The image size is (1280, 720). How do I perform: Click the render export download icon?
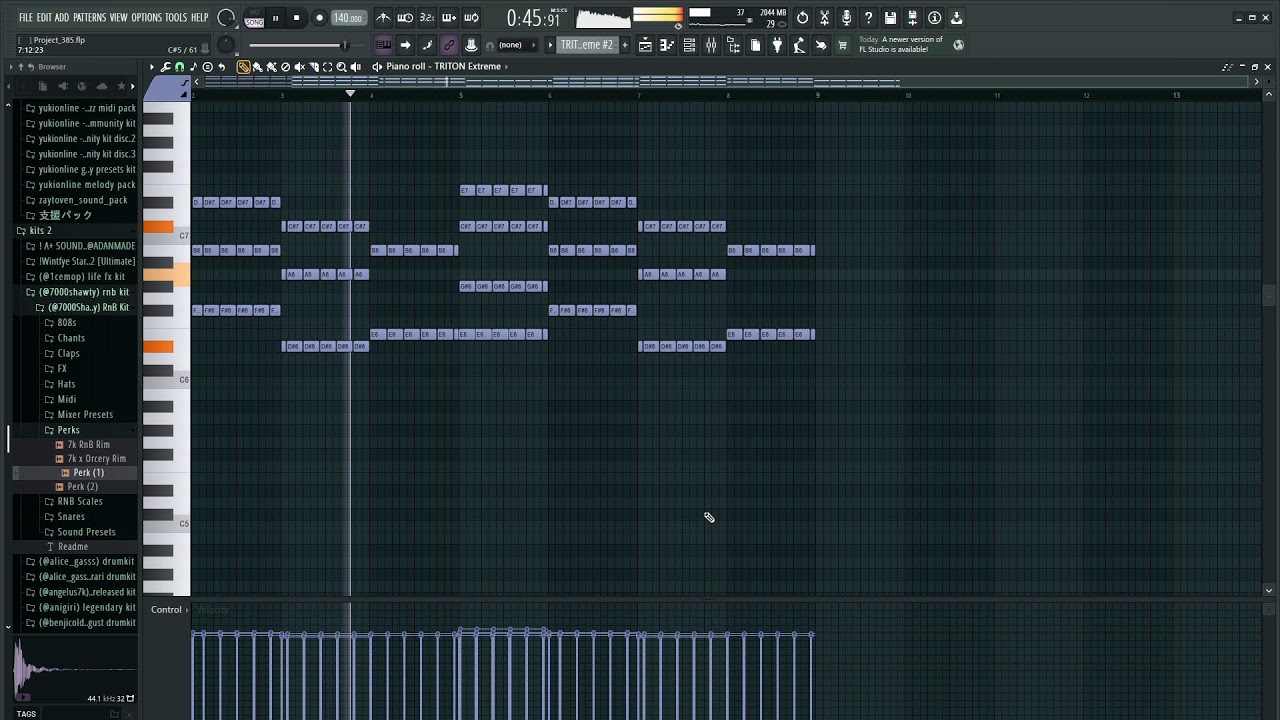tap(956, 18)
